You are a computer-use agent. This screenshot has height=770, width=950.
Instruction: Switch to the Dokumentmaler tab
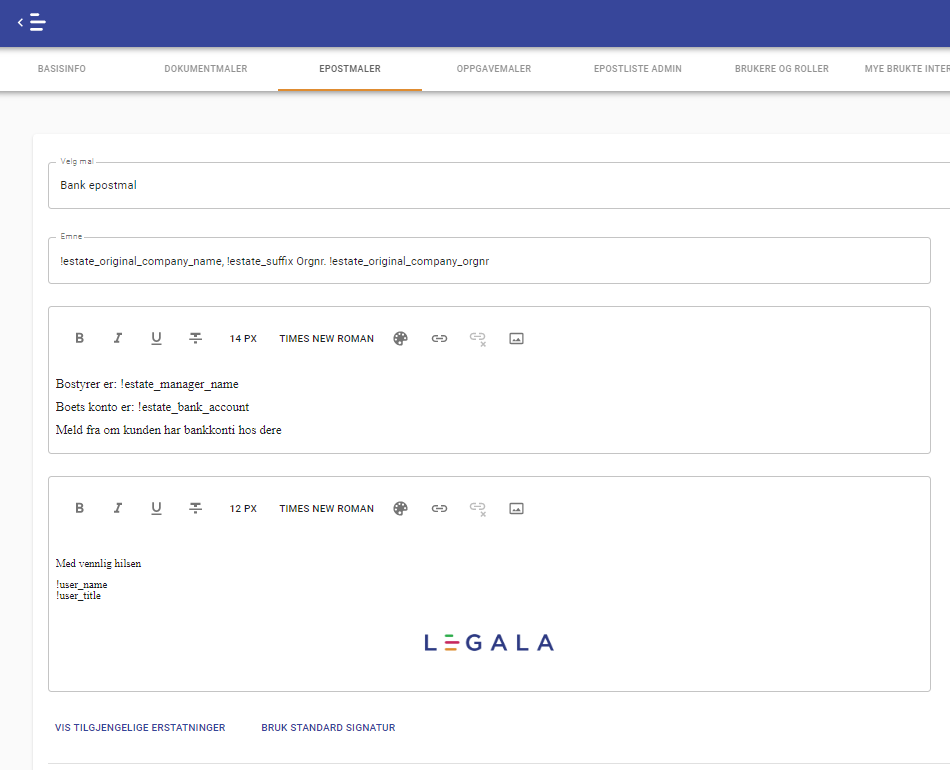pos(205,69)
